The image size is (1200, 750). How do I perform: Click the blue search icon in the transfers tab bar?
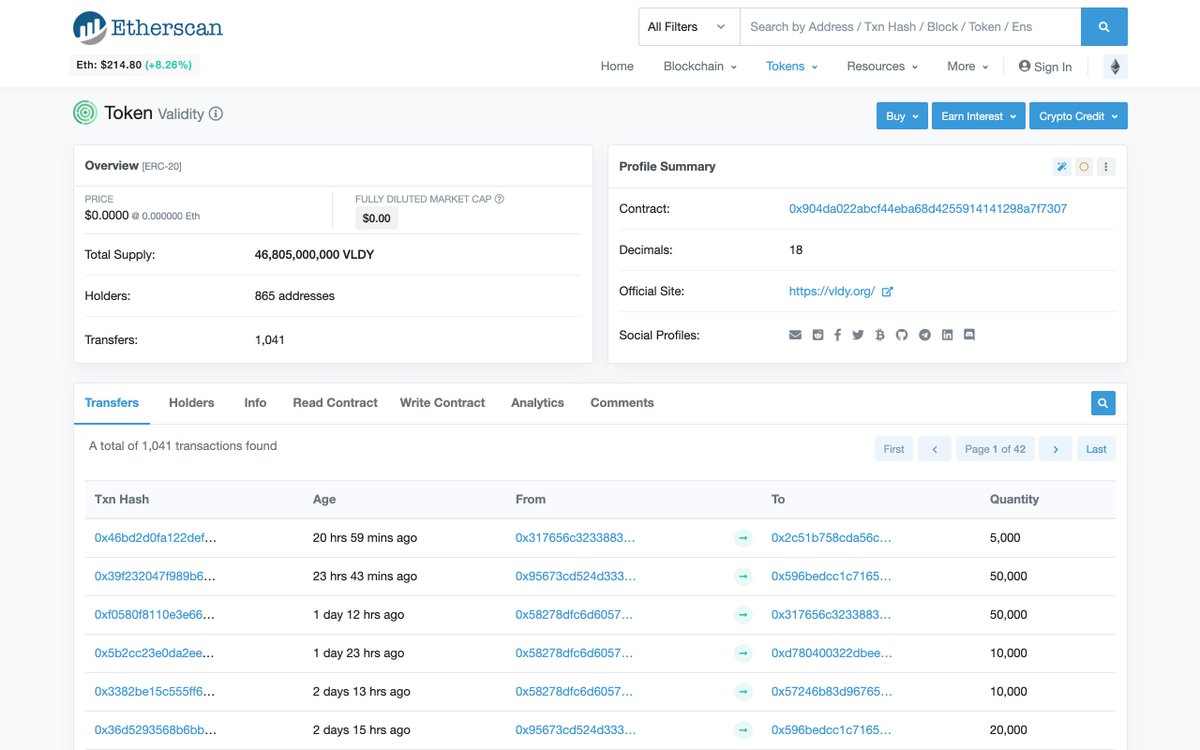point(1103,403)
